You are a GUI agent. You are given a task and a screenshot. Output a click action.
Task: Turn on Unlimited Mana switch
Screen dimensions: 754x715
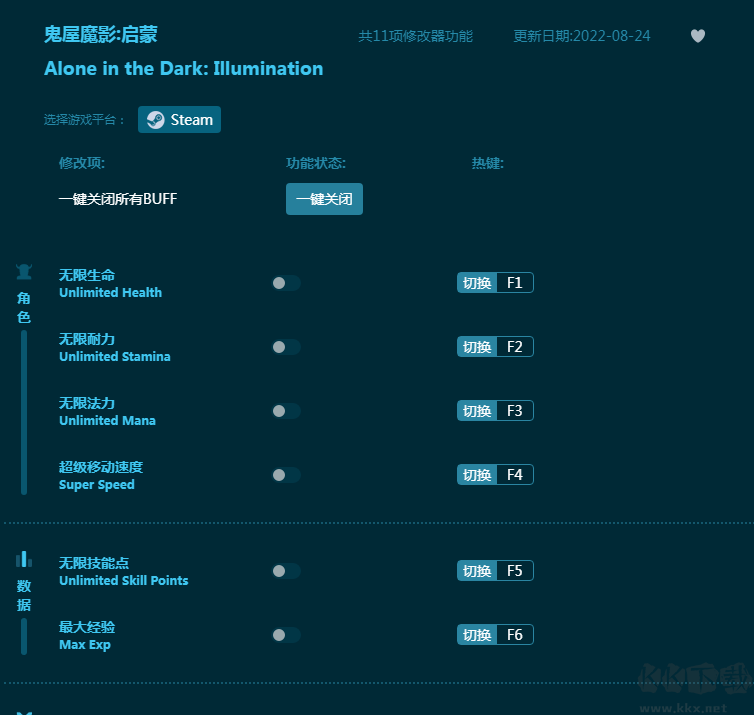coord(285,411)
